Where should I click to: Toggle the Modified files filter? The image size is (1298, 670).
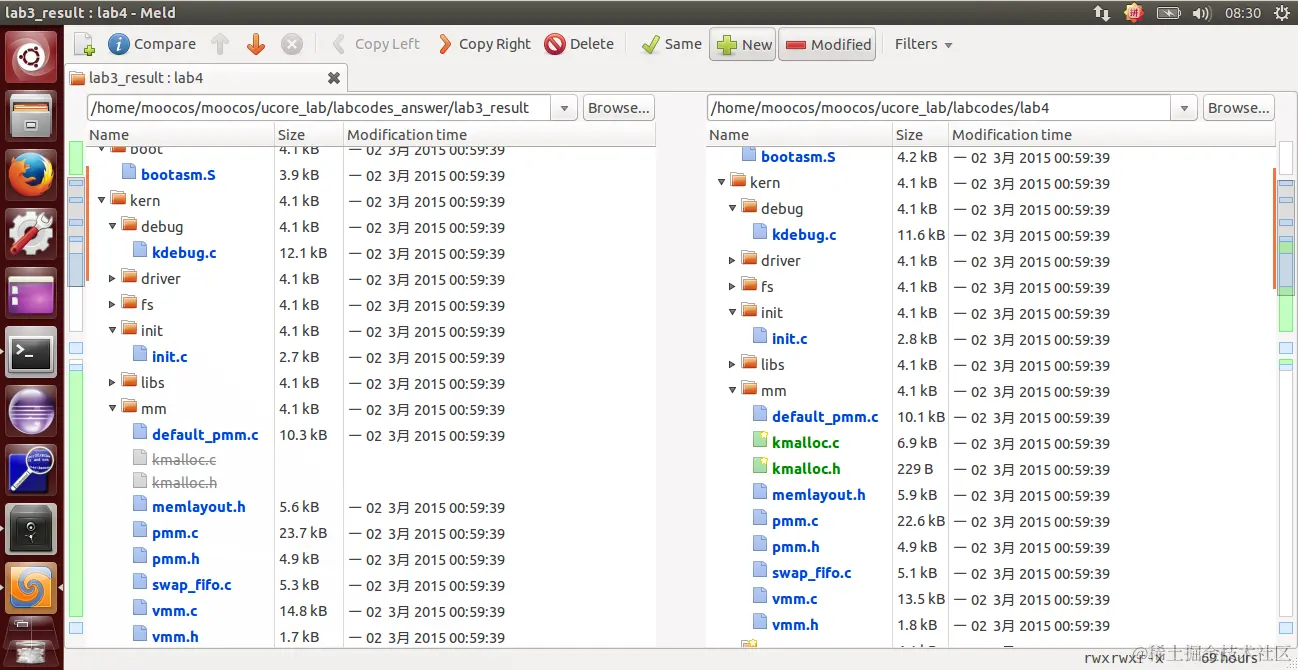pos(827,44)
